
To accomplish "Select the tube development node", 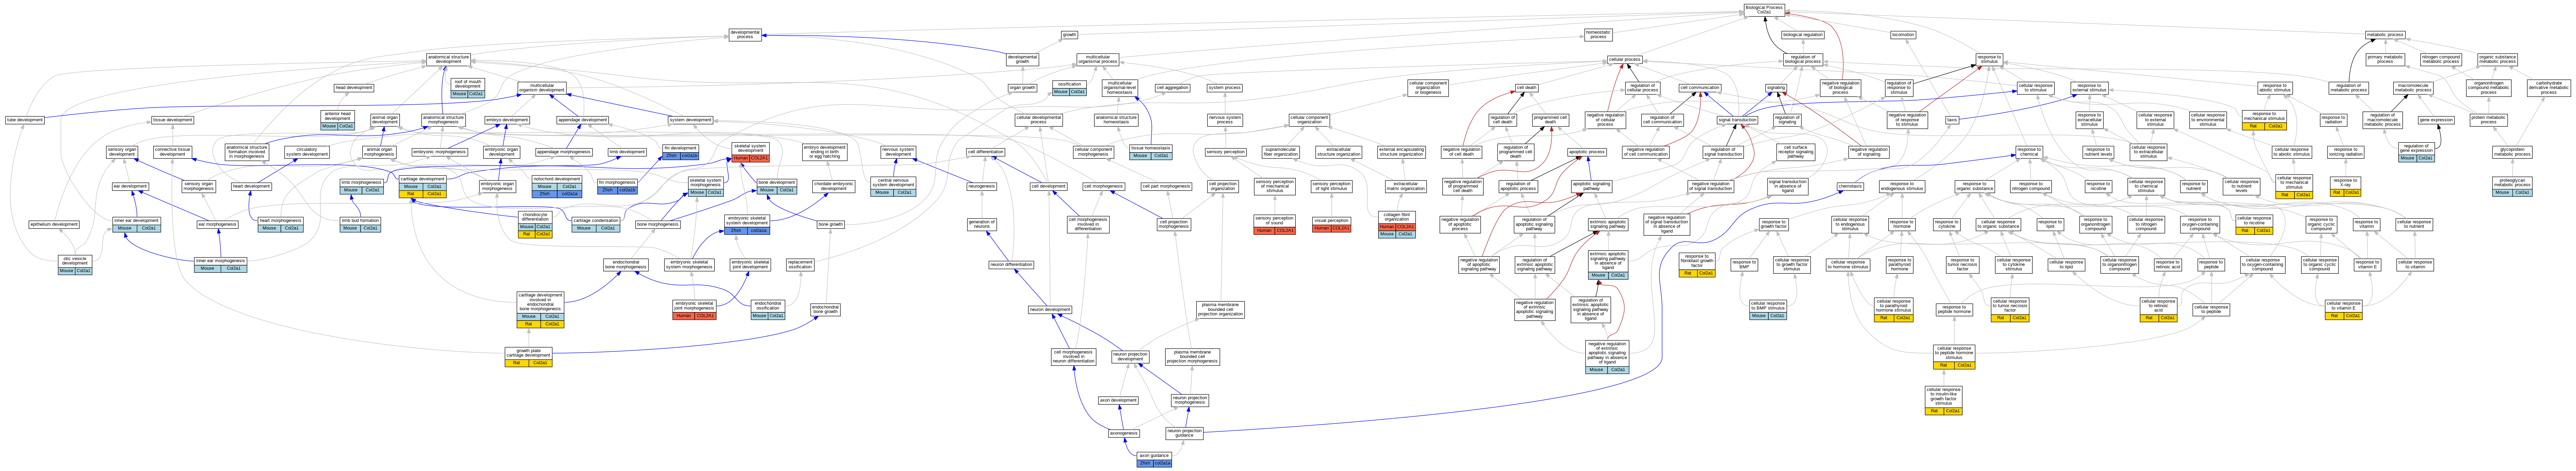I will 25,120.
